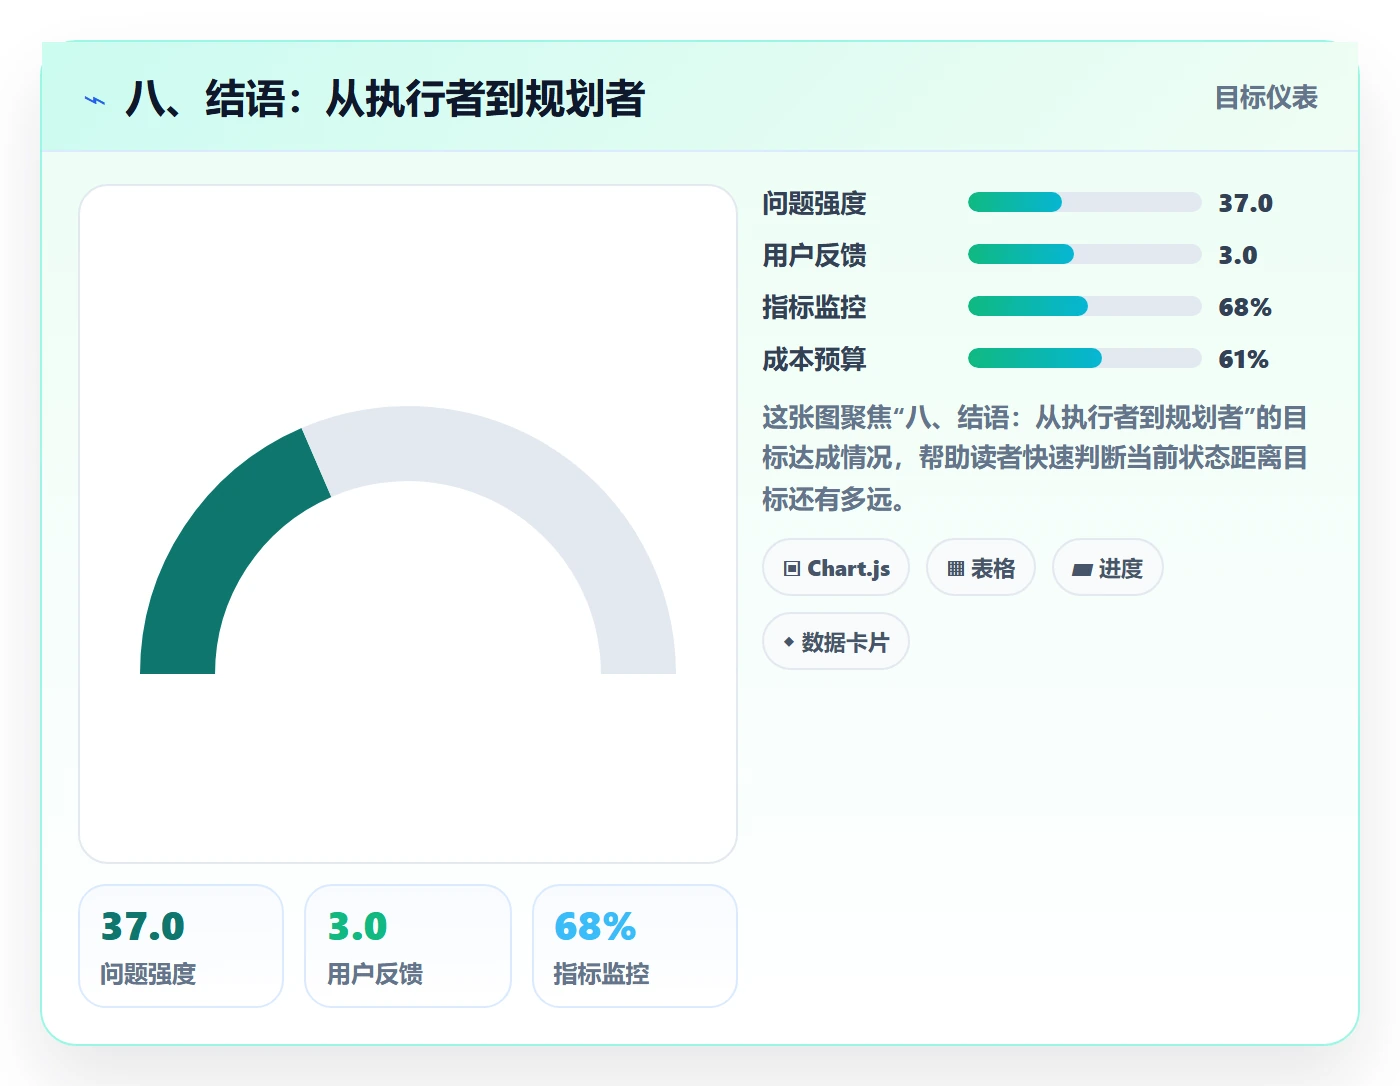
Task: Click the 指标监控 label in progress list
Action: 814,307
